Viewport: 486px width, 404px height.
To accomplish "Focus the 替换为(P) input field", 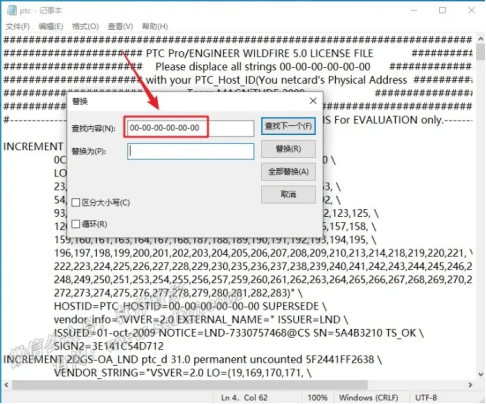I will (x=190, y=151).
